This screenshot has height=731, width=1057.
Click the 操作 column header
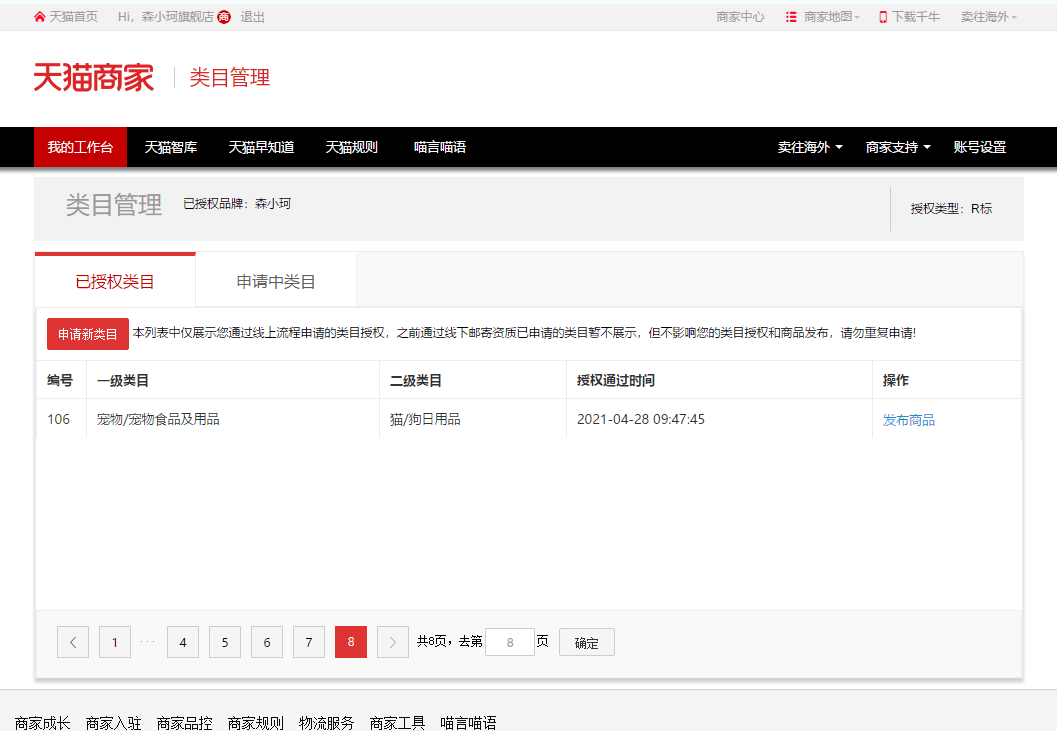(896, 380)
